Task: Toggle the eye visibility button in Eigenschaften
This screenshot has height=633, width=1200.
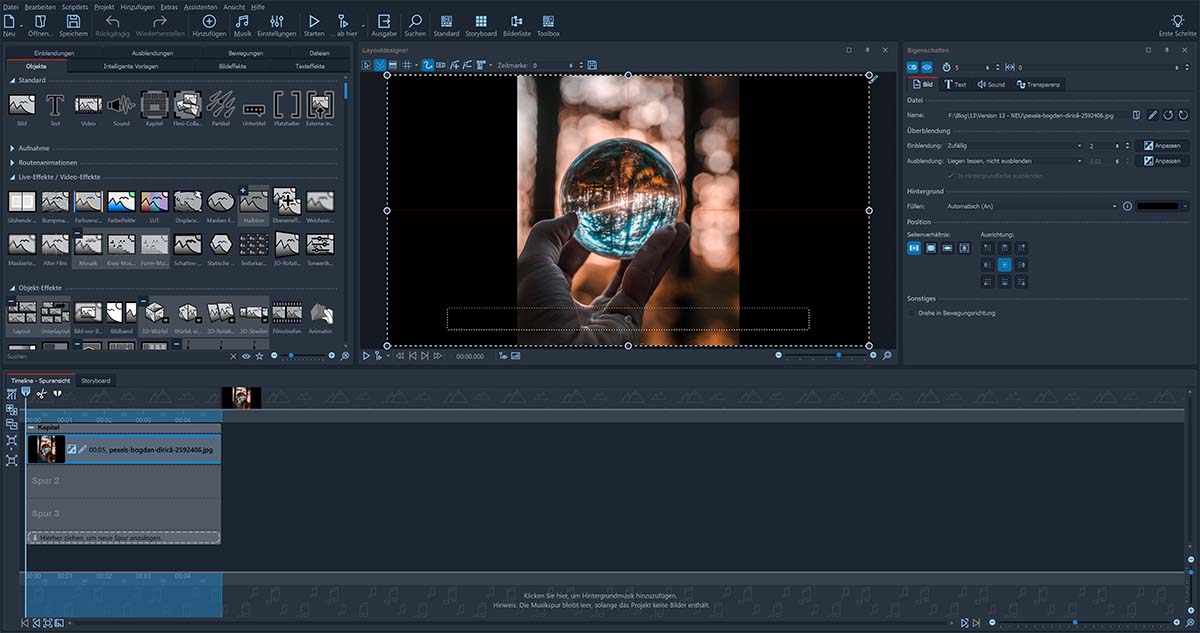Action: tap(928, 67)
